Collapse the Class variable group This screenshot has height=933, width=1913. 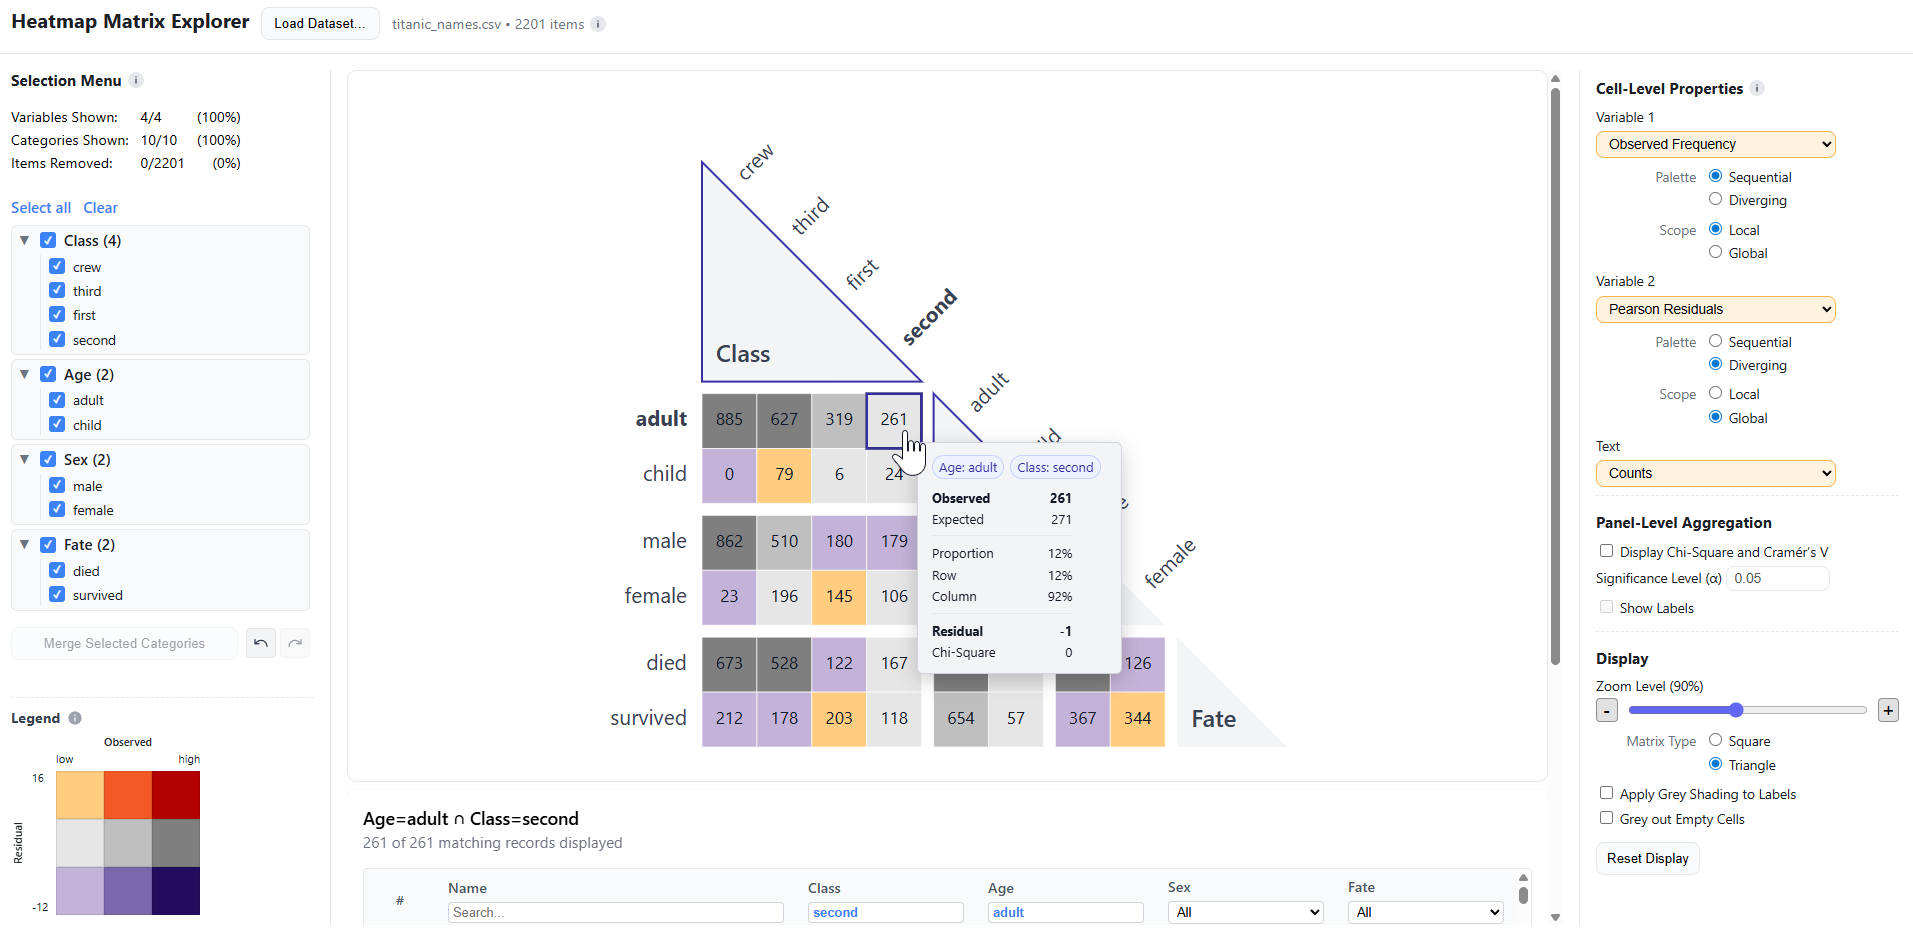tap(25, 240)
